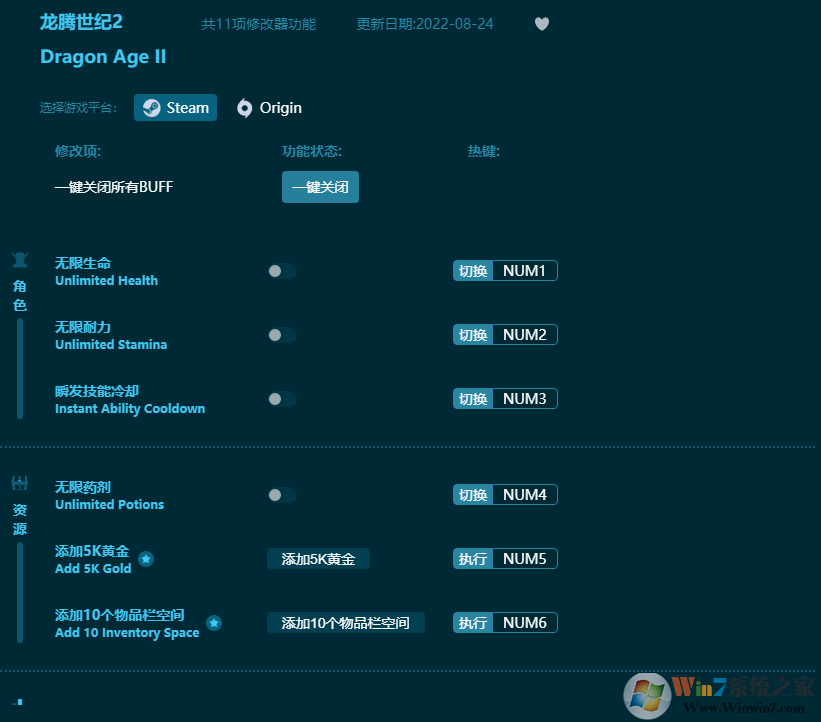Click the character category helmet icon
Viewport: 821px width, 722px height.
(x=20, y=260)
